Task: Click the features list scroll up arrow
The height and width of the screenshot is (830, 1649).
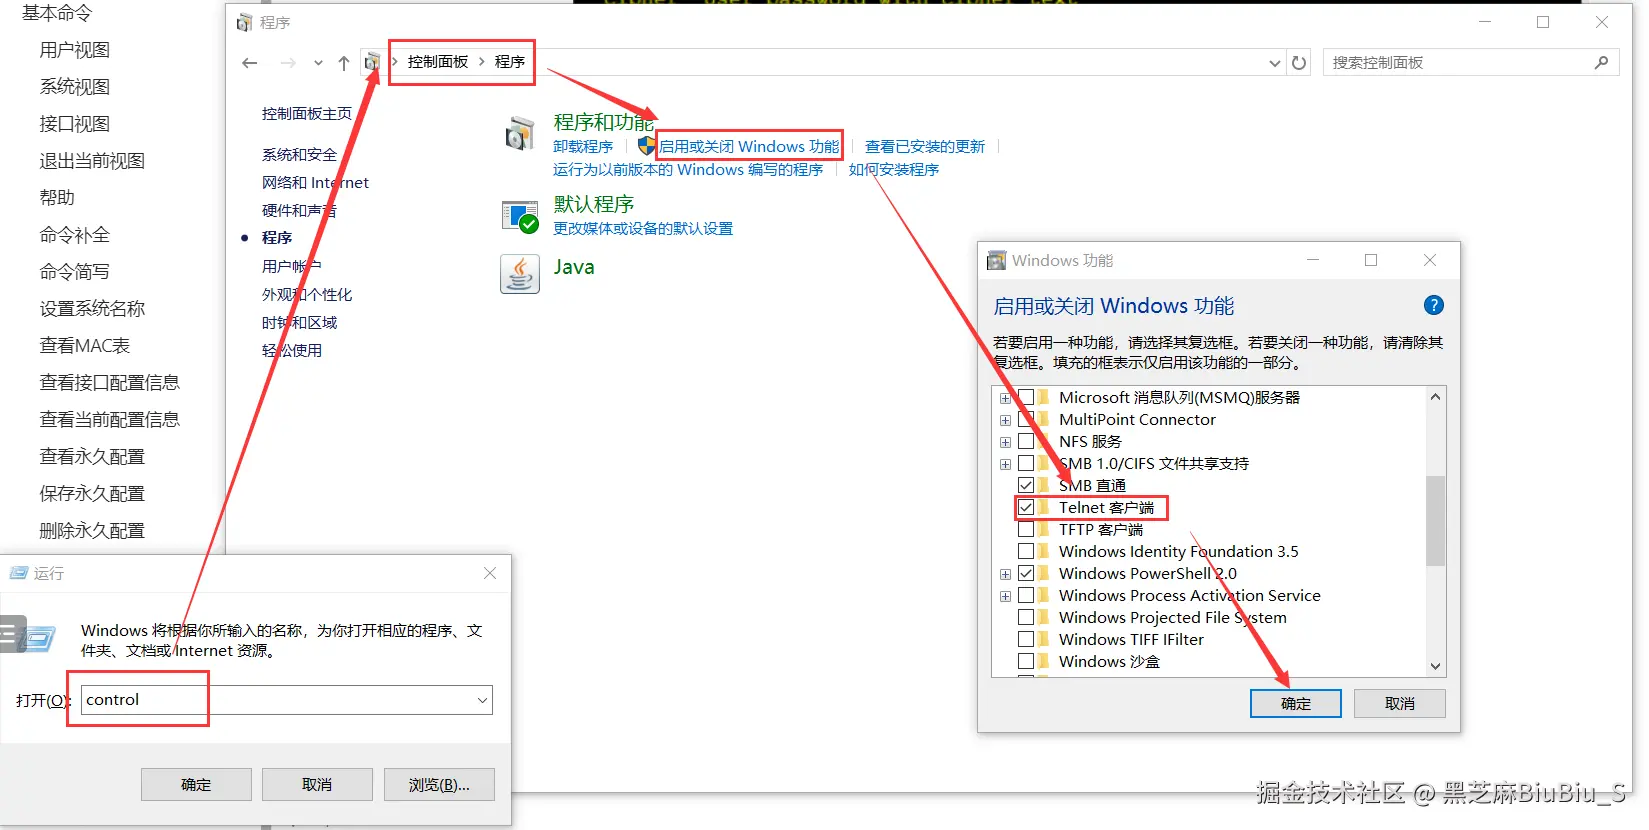Action: click(1435, 397)
